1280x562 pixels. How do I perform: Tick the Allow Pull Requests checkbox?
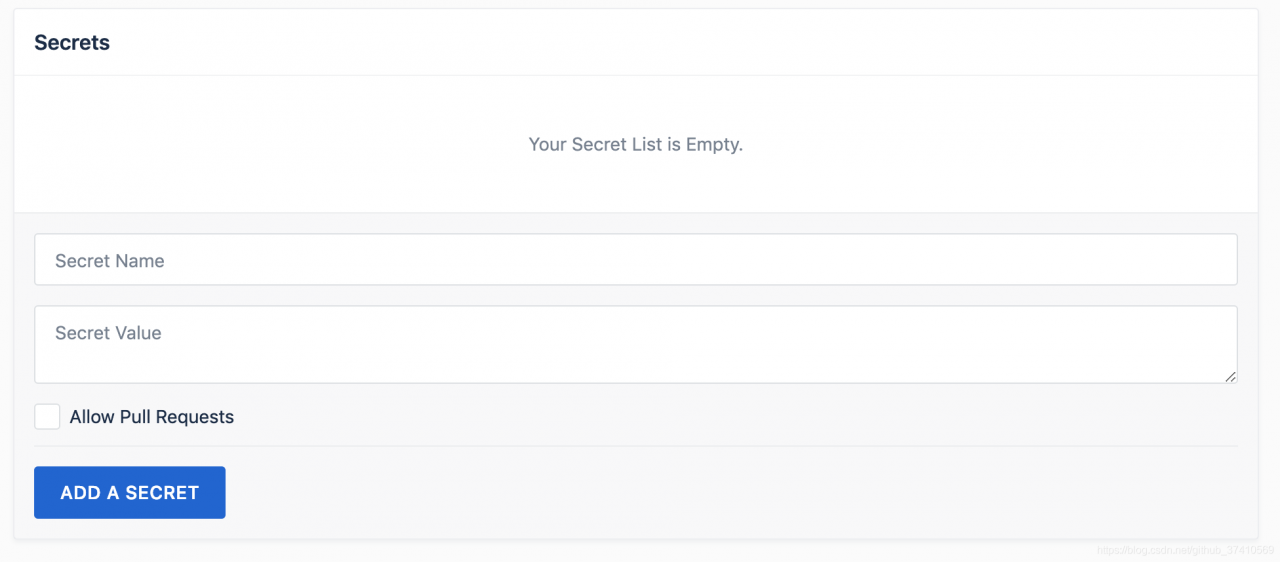click(47, 417)
